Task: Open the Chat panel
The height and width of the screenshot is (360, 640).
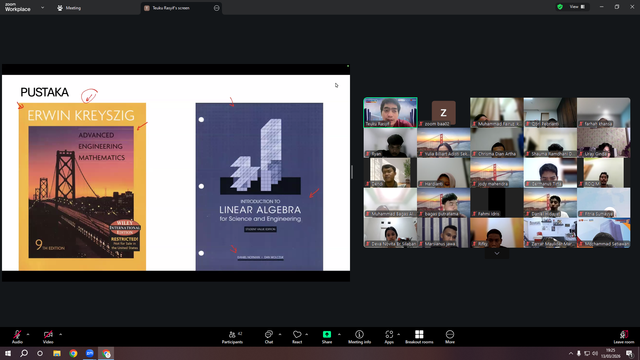Action: click(x=269, y=337)
